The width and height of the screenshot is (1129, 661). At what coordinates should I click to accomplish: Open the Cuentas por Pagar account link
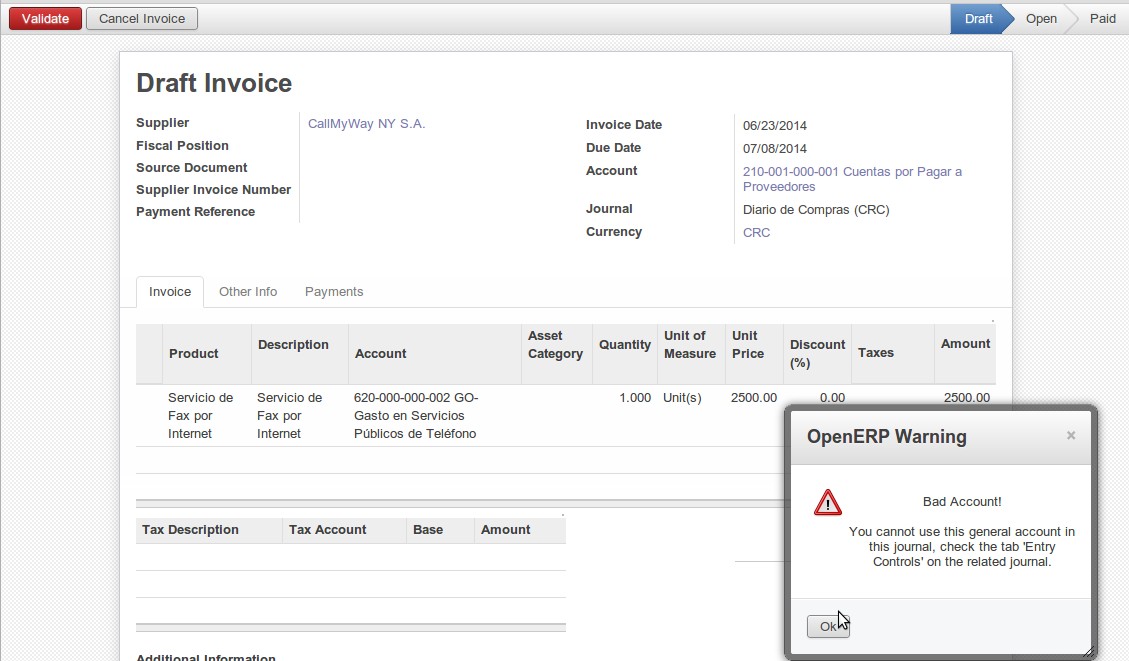(852, 179)
